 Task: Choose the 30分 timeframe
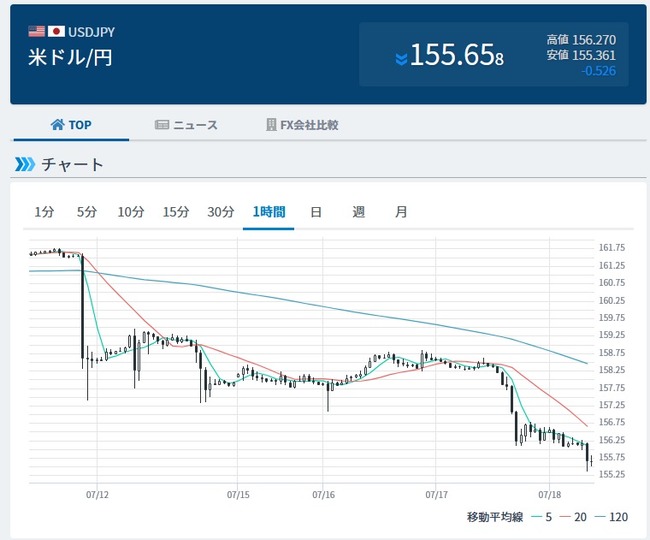(x=220, y=212)
